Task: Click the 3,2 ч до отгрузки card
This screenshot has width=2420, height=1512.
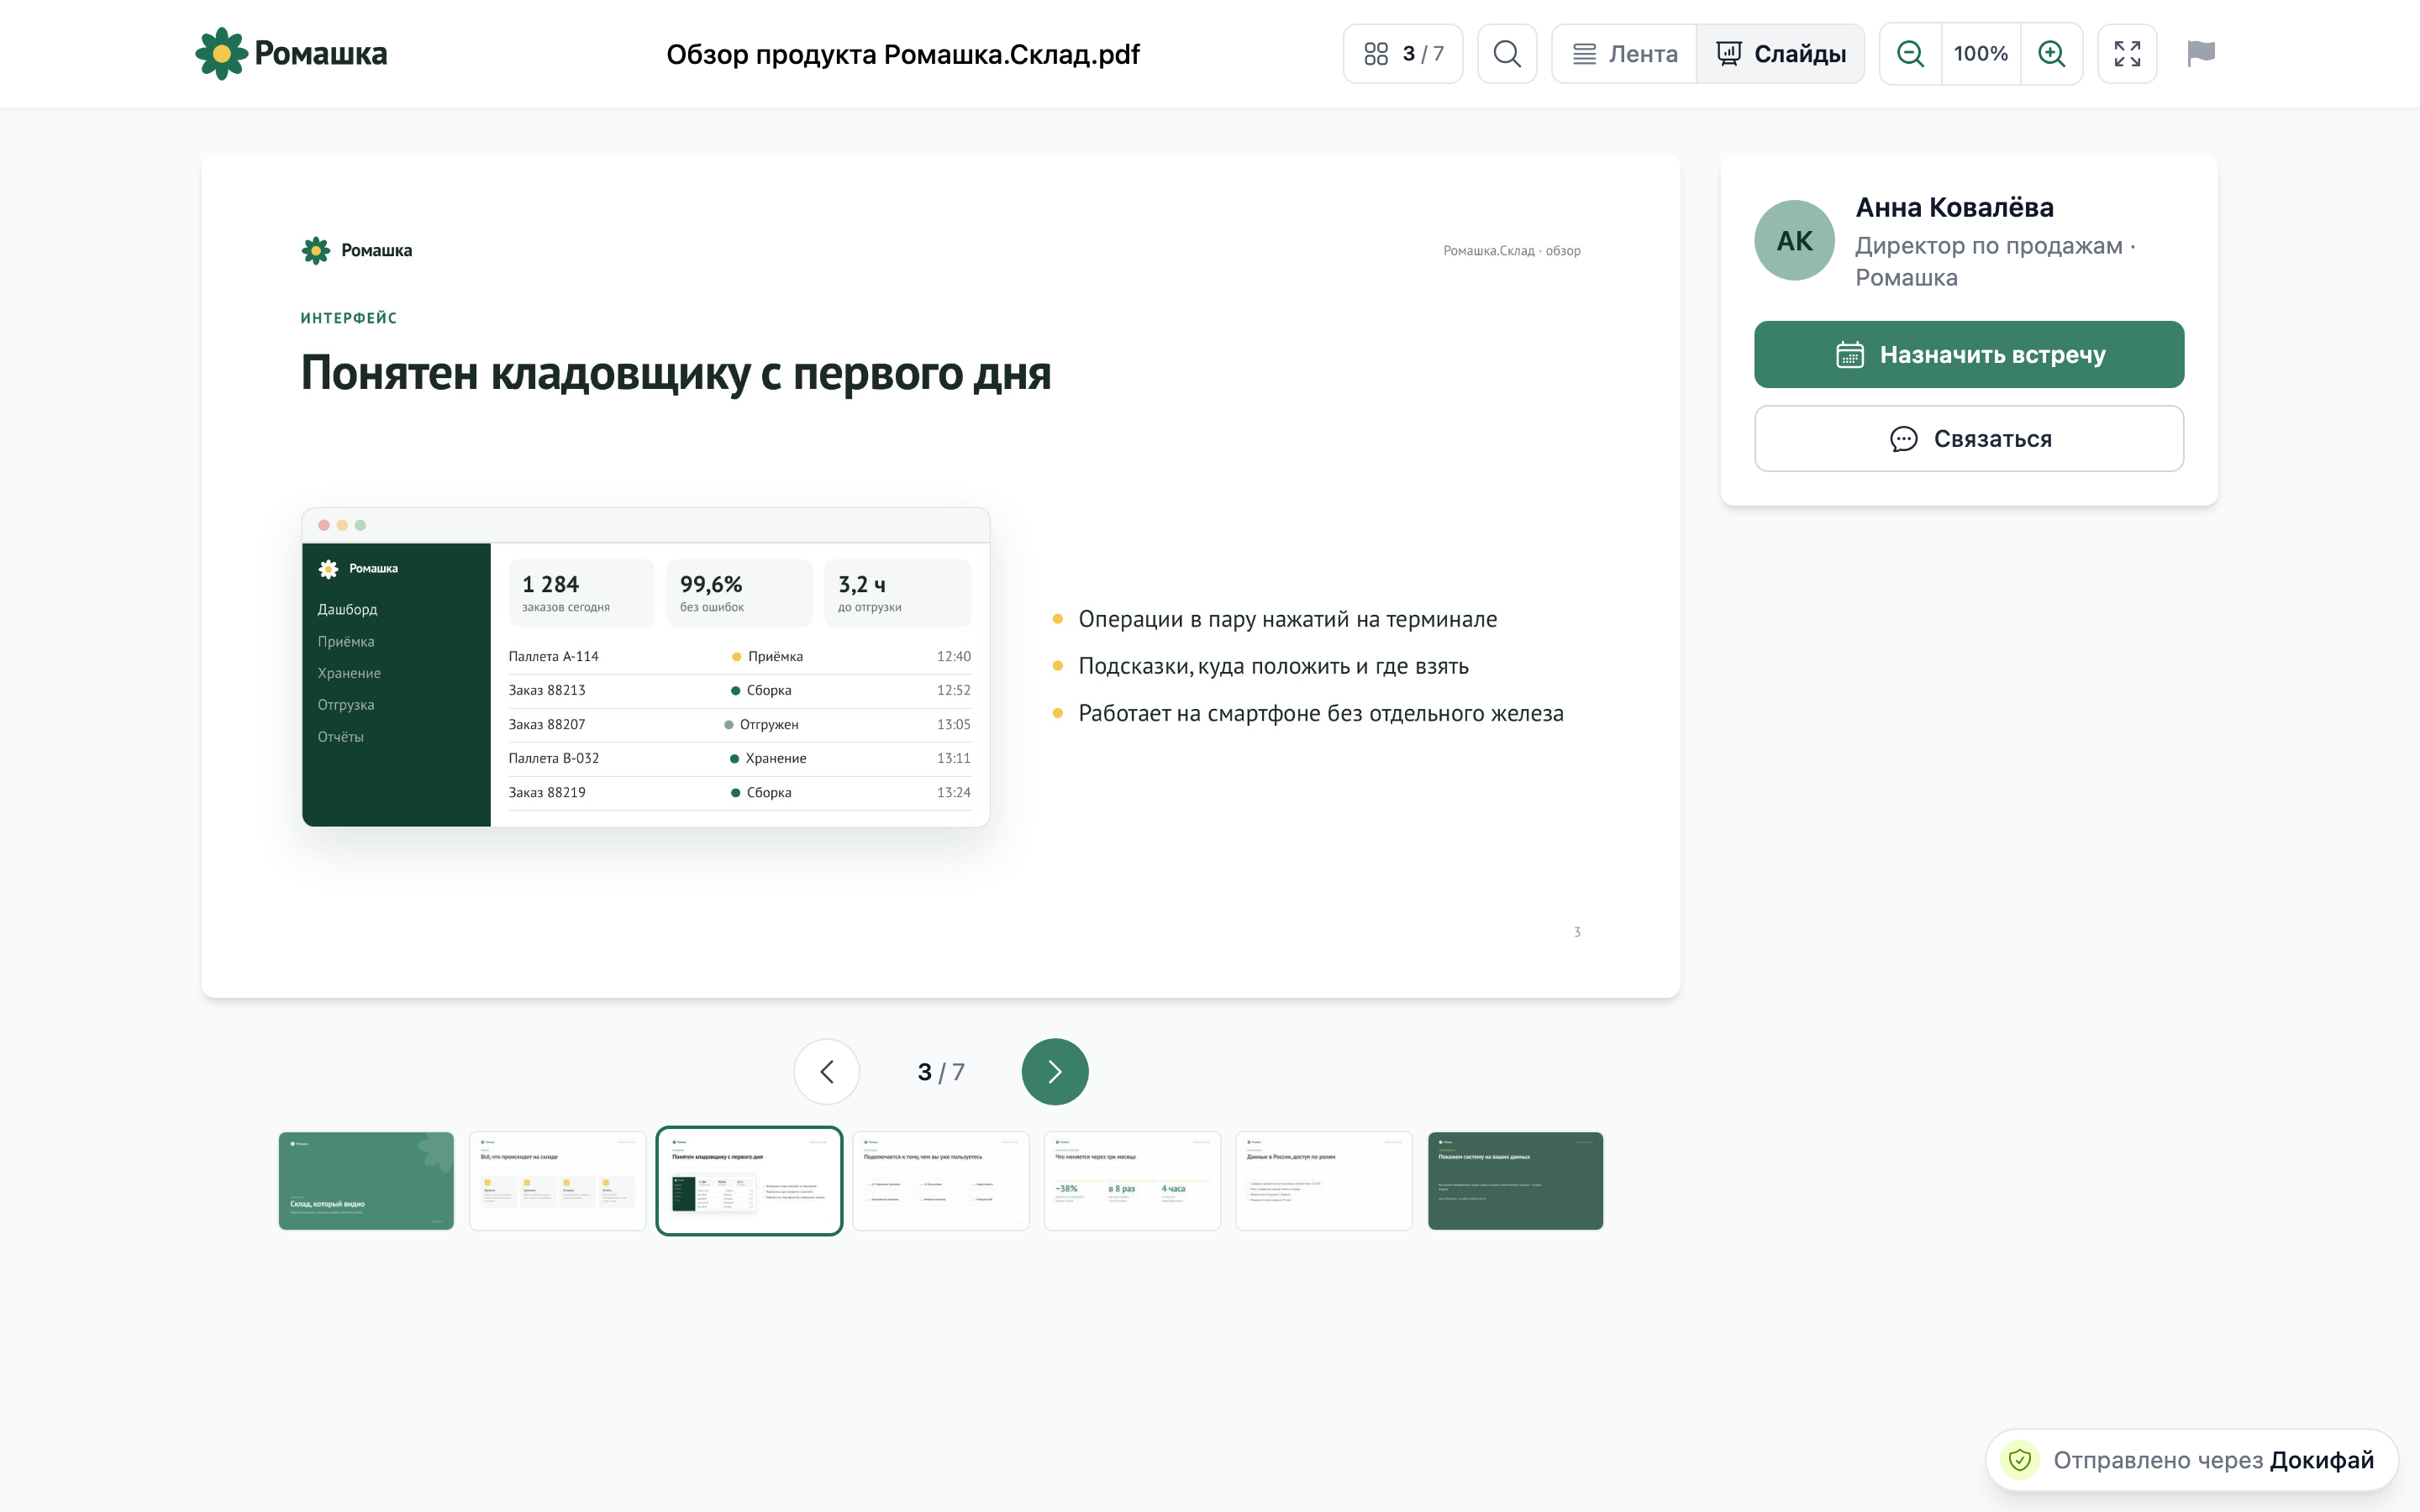Action: point(897,594)
